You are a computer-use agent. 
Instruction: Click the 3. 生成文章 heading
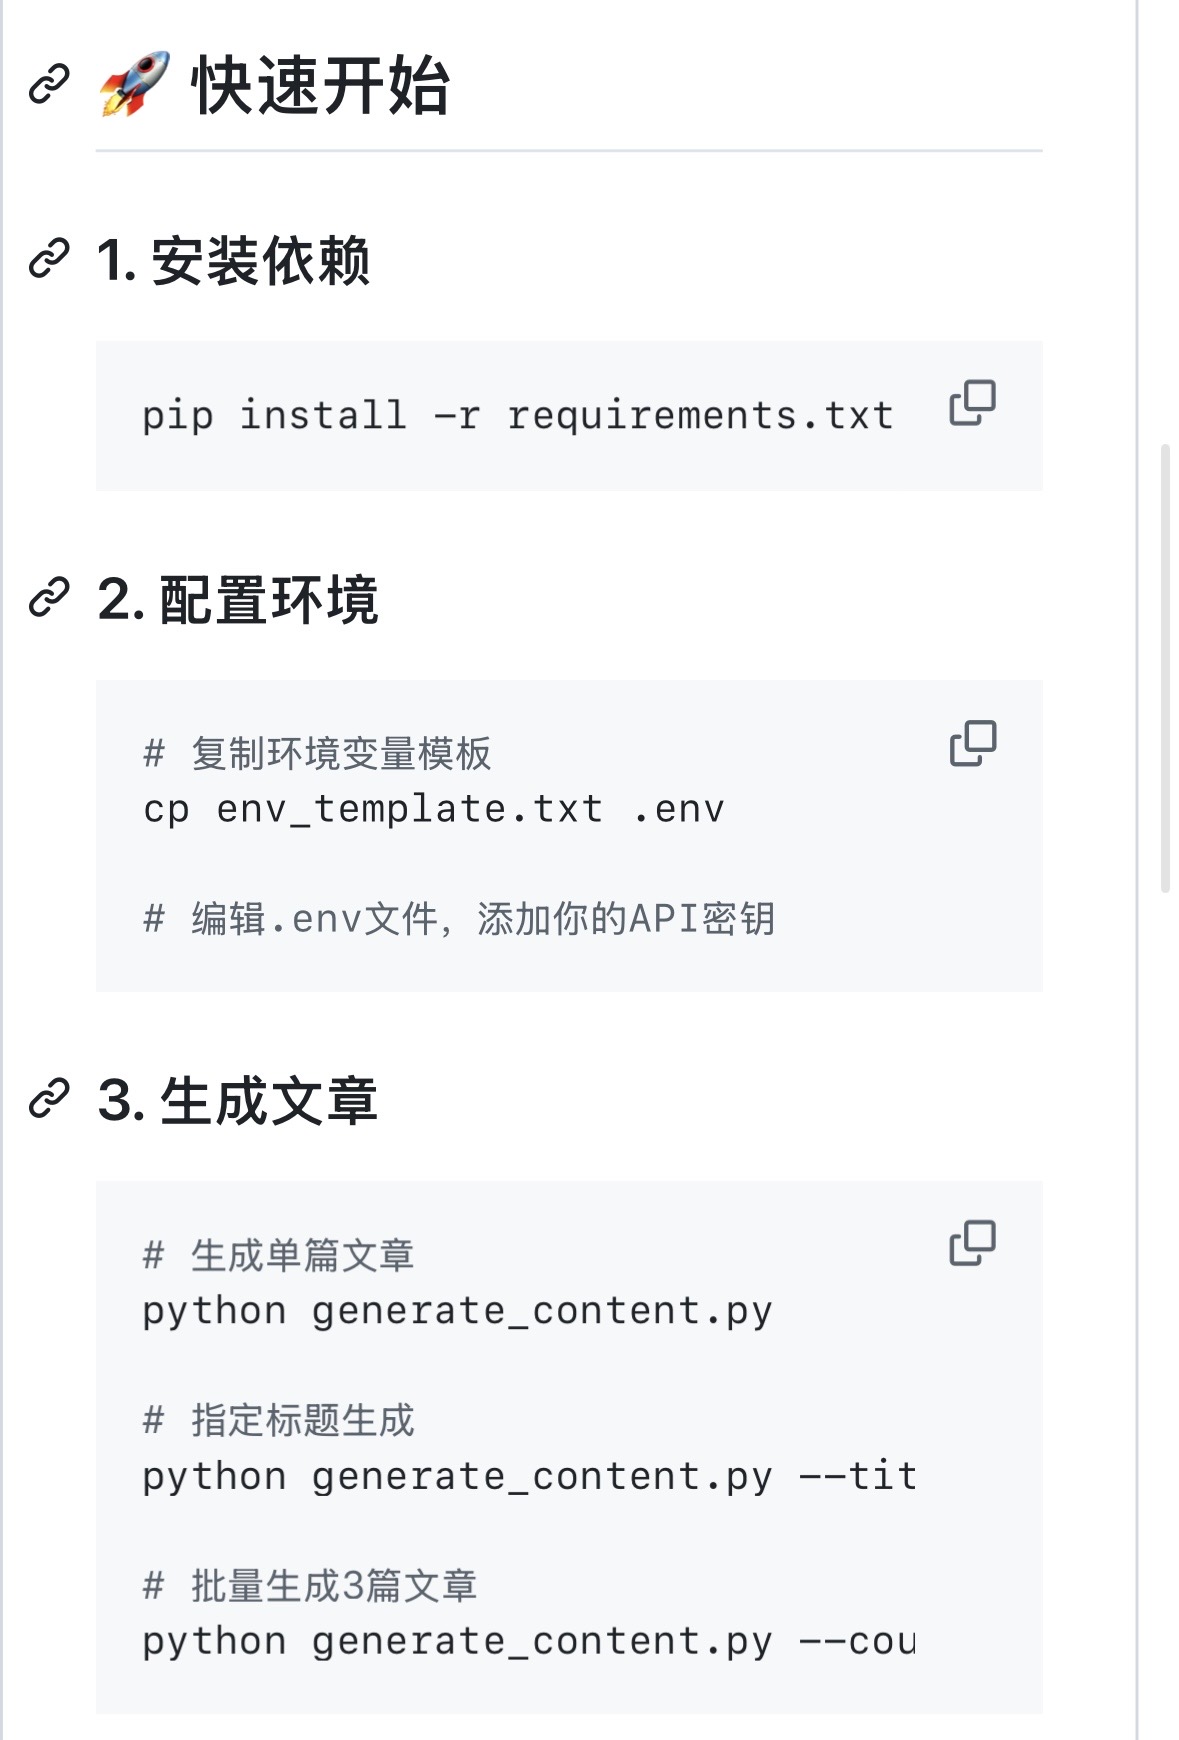pyautogui.click(x=238, y=1100)
